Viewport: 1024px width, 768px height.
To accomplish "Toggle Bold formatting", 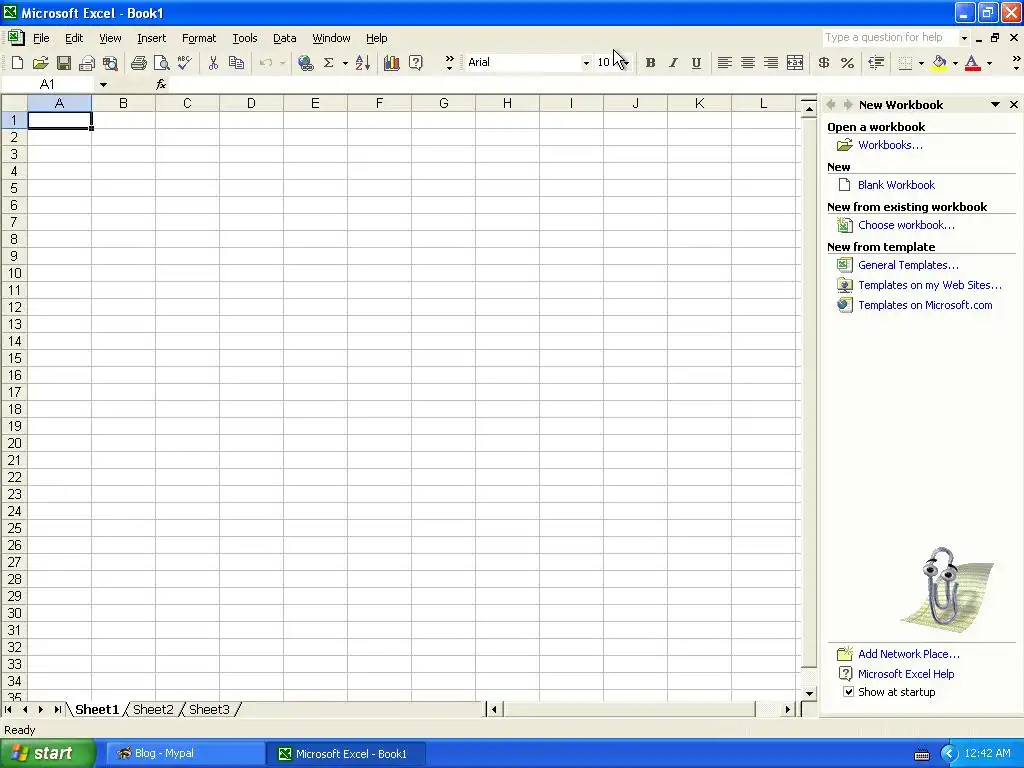I will pyautogui.click(x=650, y=63).
